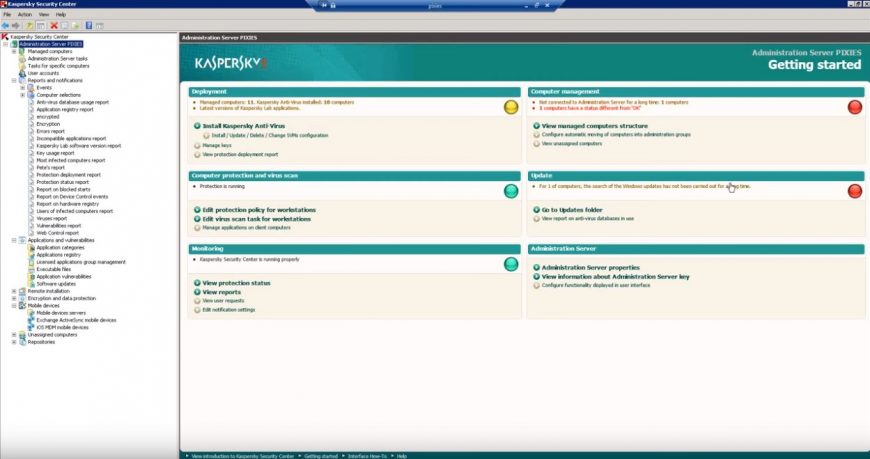Click Interface How-To in bottom bar
Viewport: 870px width, 459px height.
tap(367, 456)
